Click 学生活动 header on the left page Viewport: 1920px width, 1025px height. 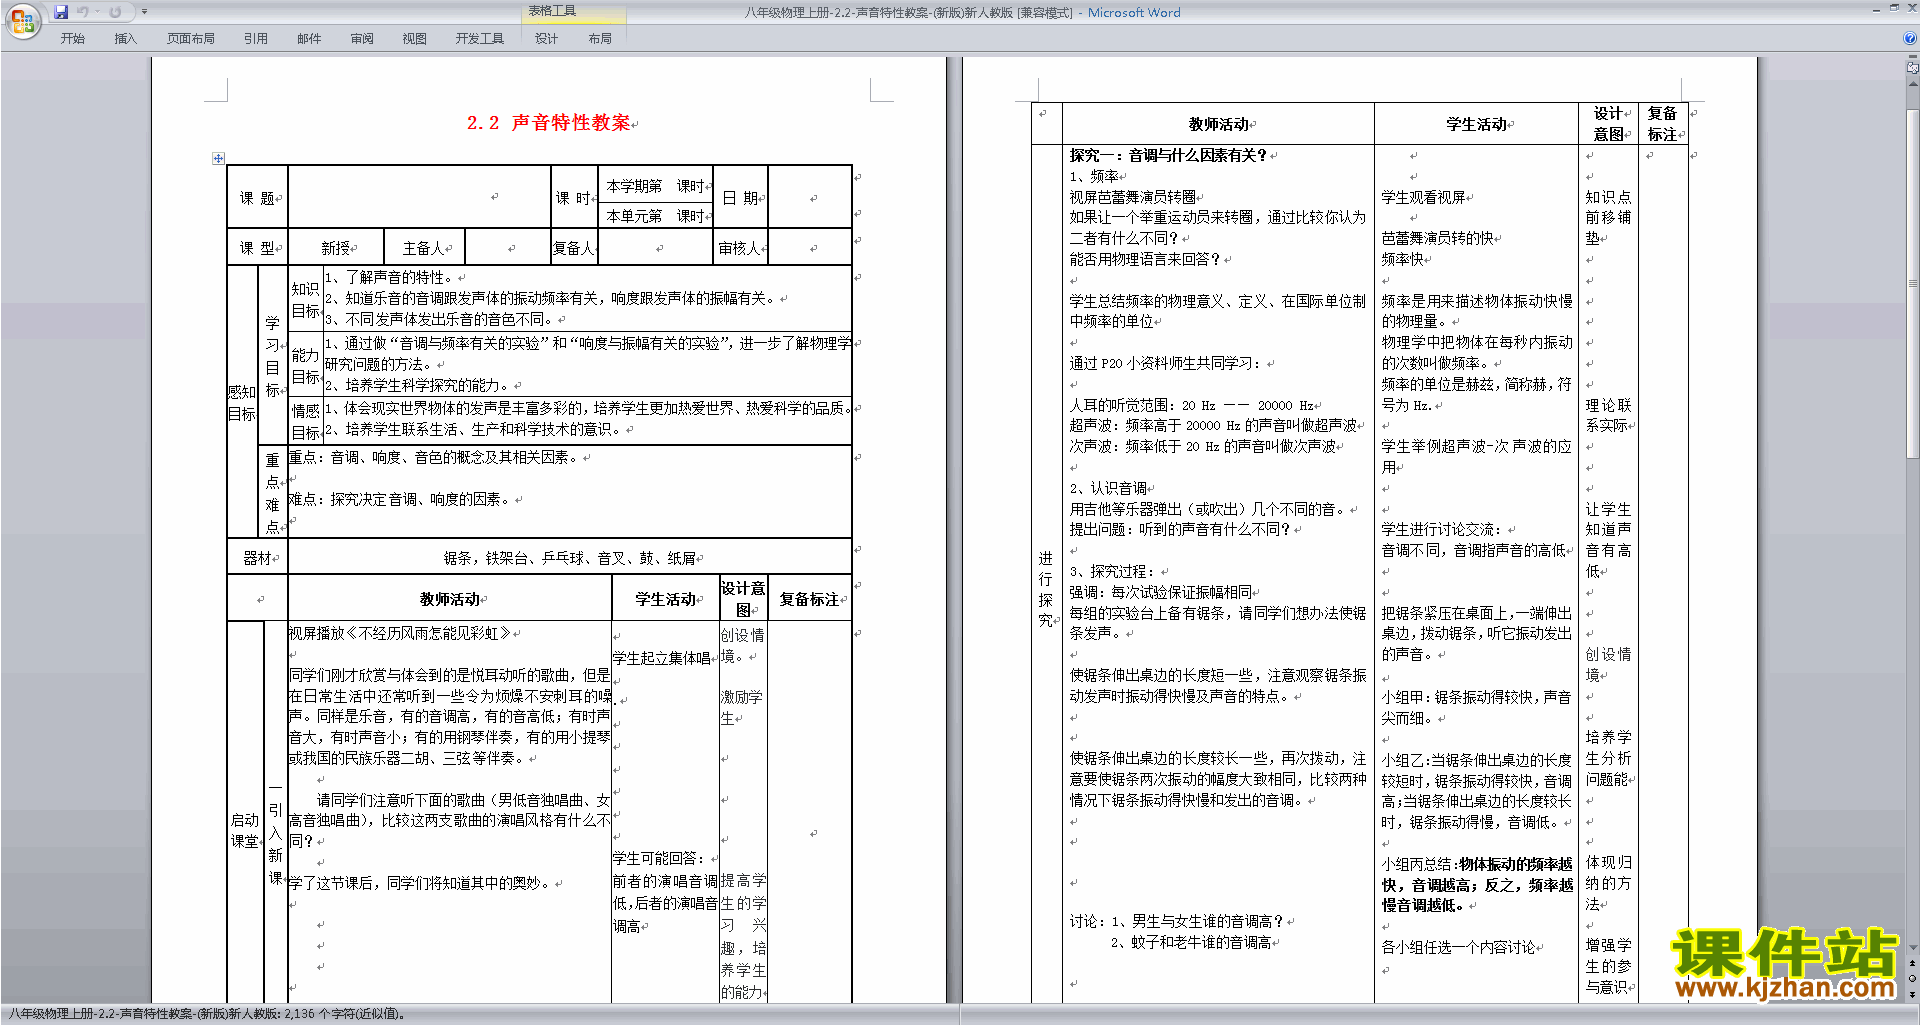click(665, 599)
